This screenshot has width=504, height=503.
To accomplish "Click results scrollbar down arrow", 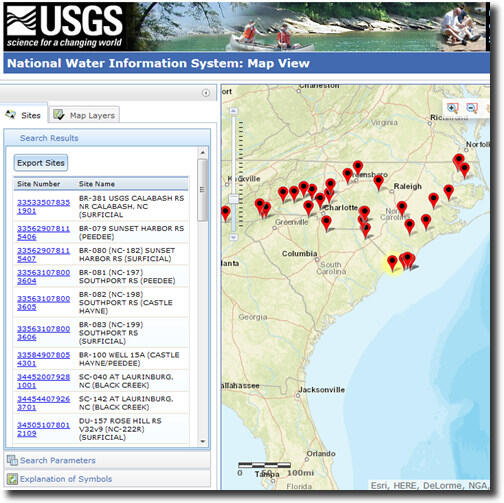I will (202, 442).
